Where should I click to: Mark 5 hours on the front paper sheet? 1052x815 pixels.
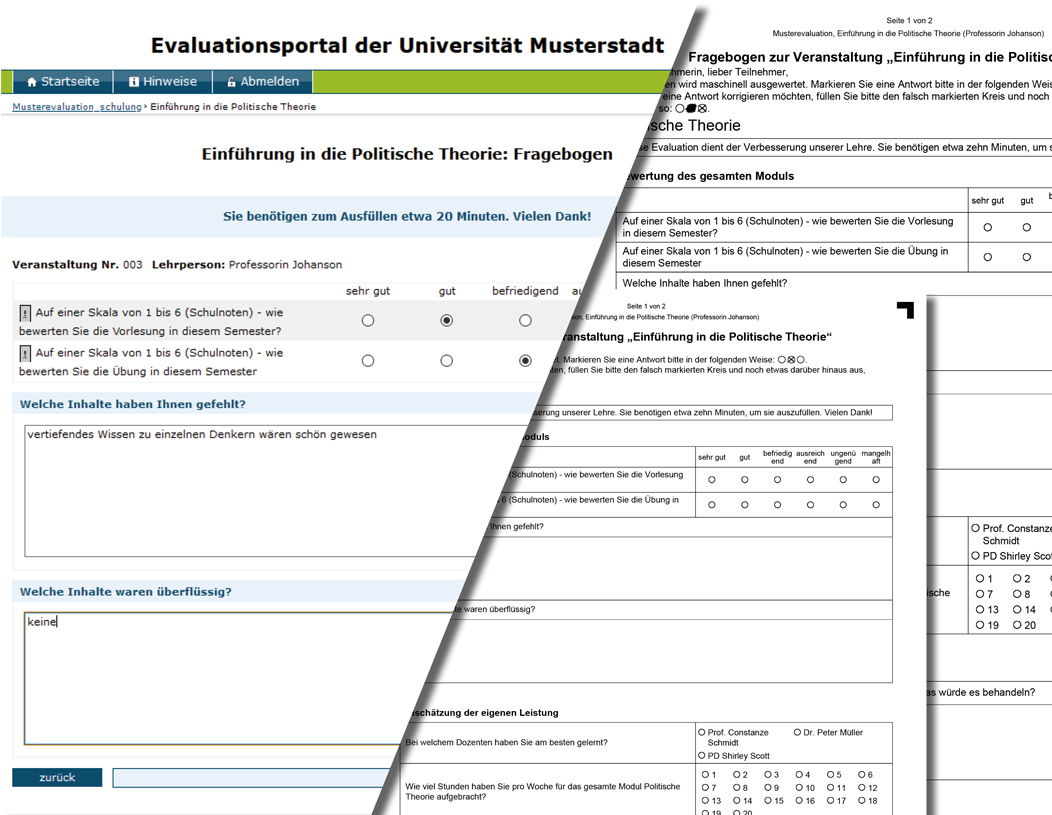(x=831, y=775)
